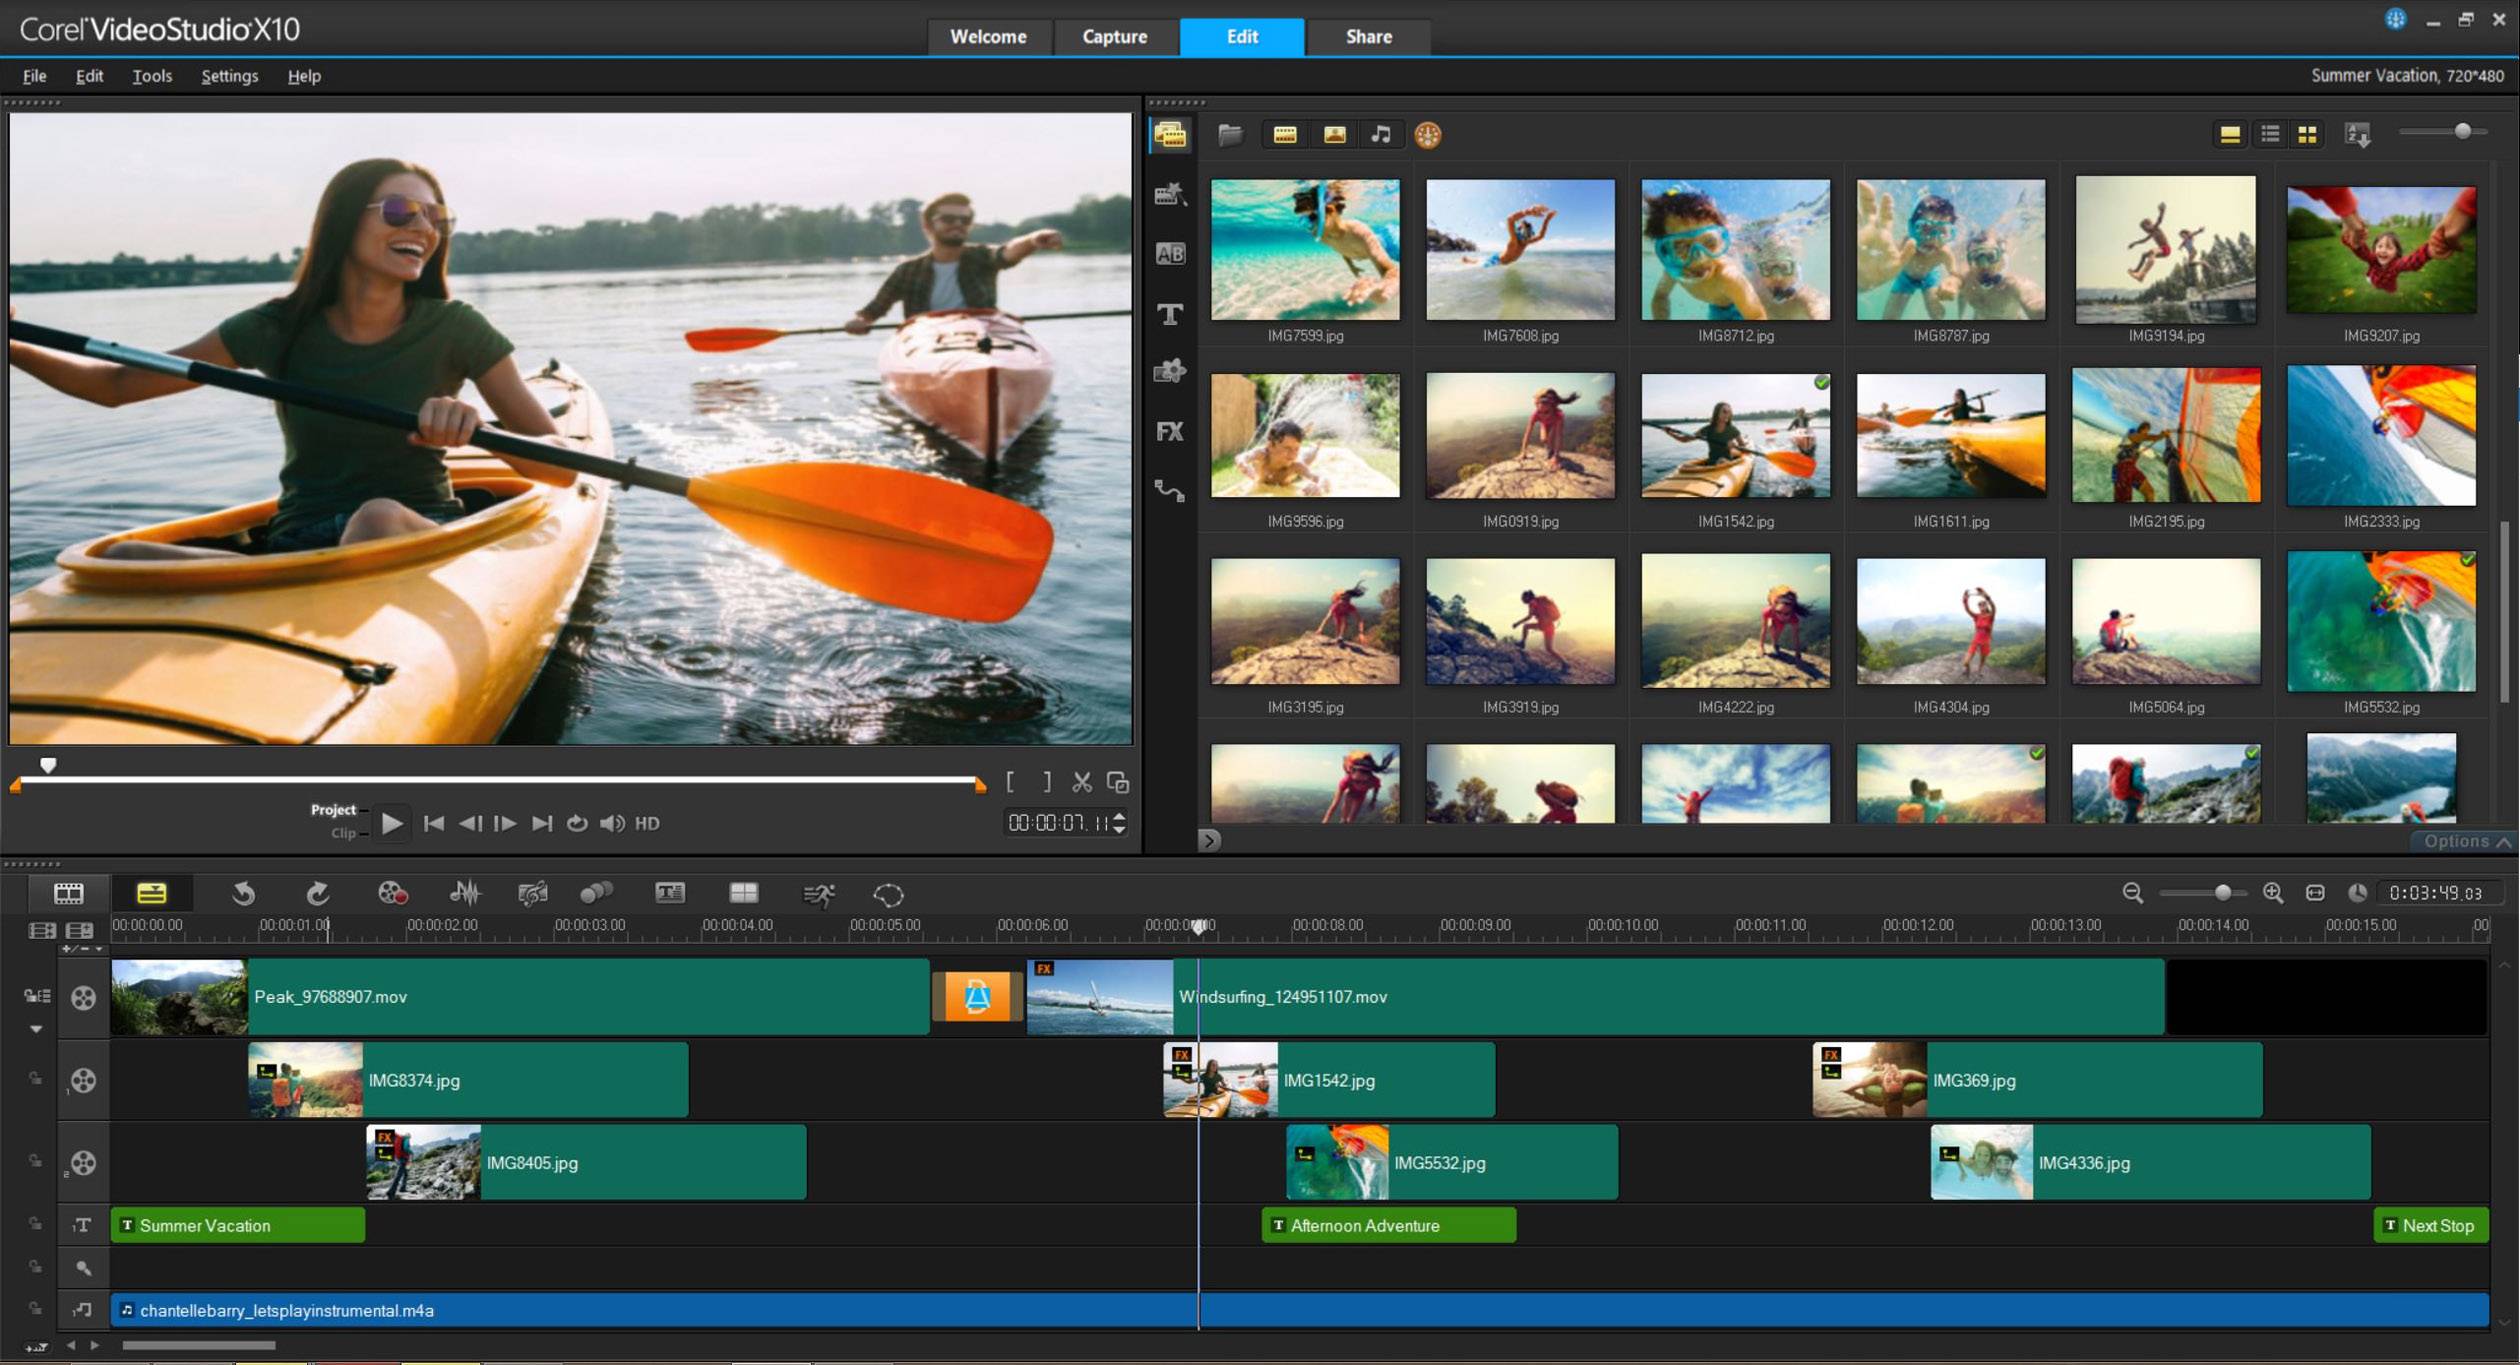Screen dimensions: 2520x1365
Task: Open the Tools menu
Action: (151, 76)
